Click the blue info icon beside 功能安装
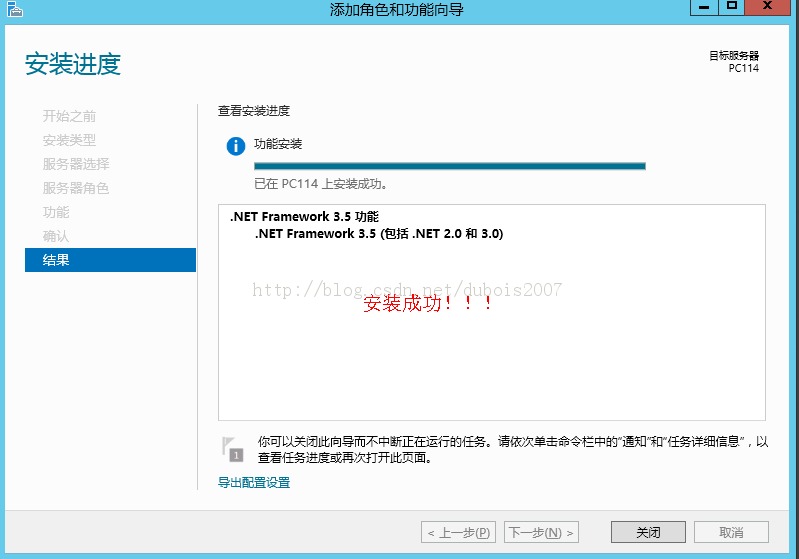Screen dimensions: 799x559 coord(235,146)
